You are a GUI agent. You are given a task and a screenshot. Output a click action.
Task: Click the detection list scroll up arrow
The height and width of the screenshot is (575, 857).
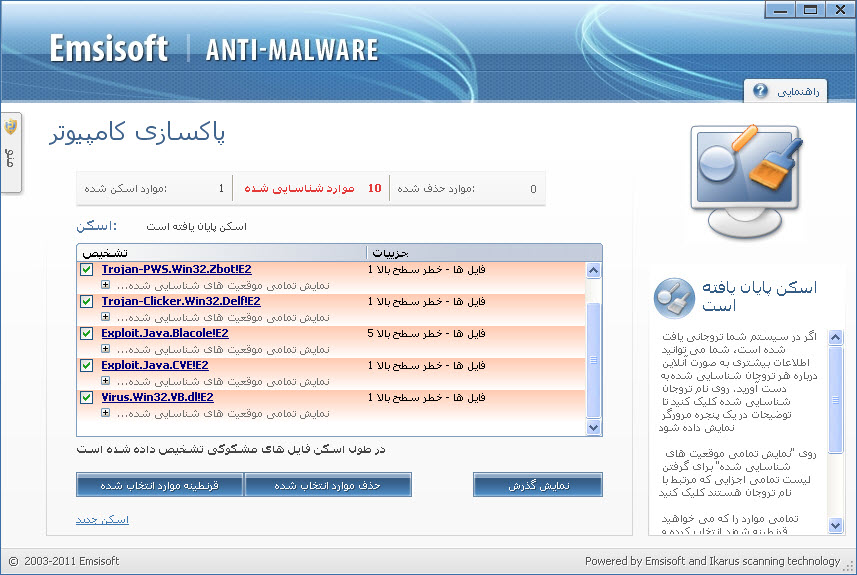pyautogui.click(x=594, y=271)
